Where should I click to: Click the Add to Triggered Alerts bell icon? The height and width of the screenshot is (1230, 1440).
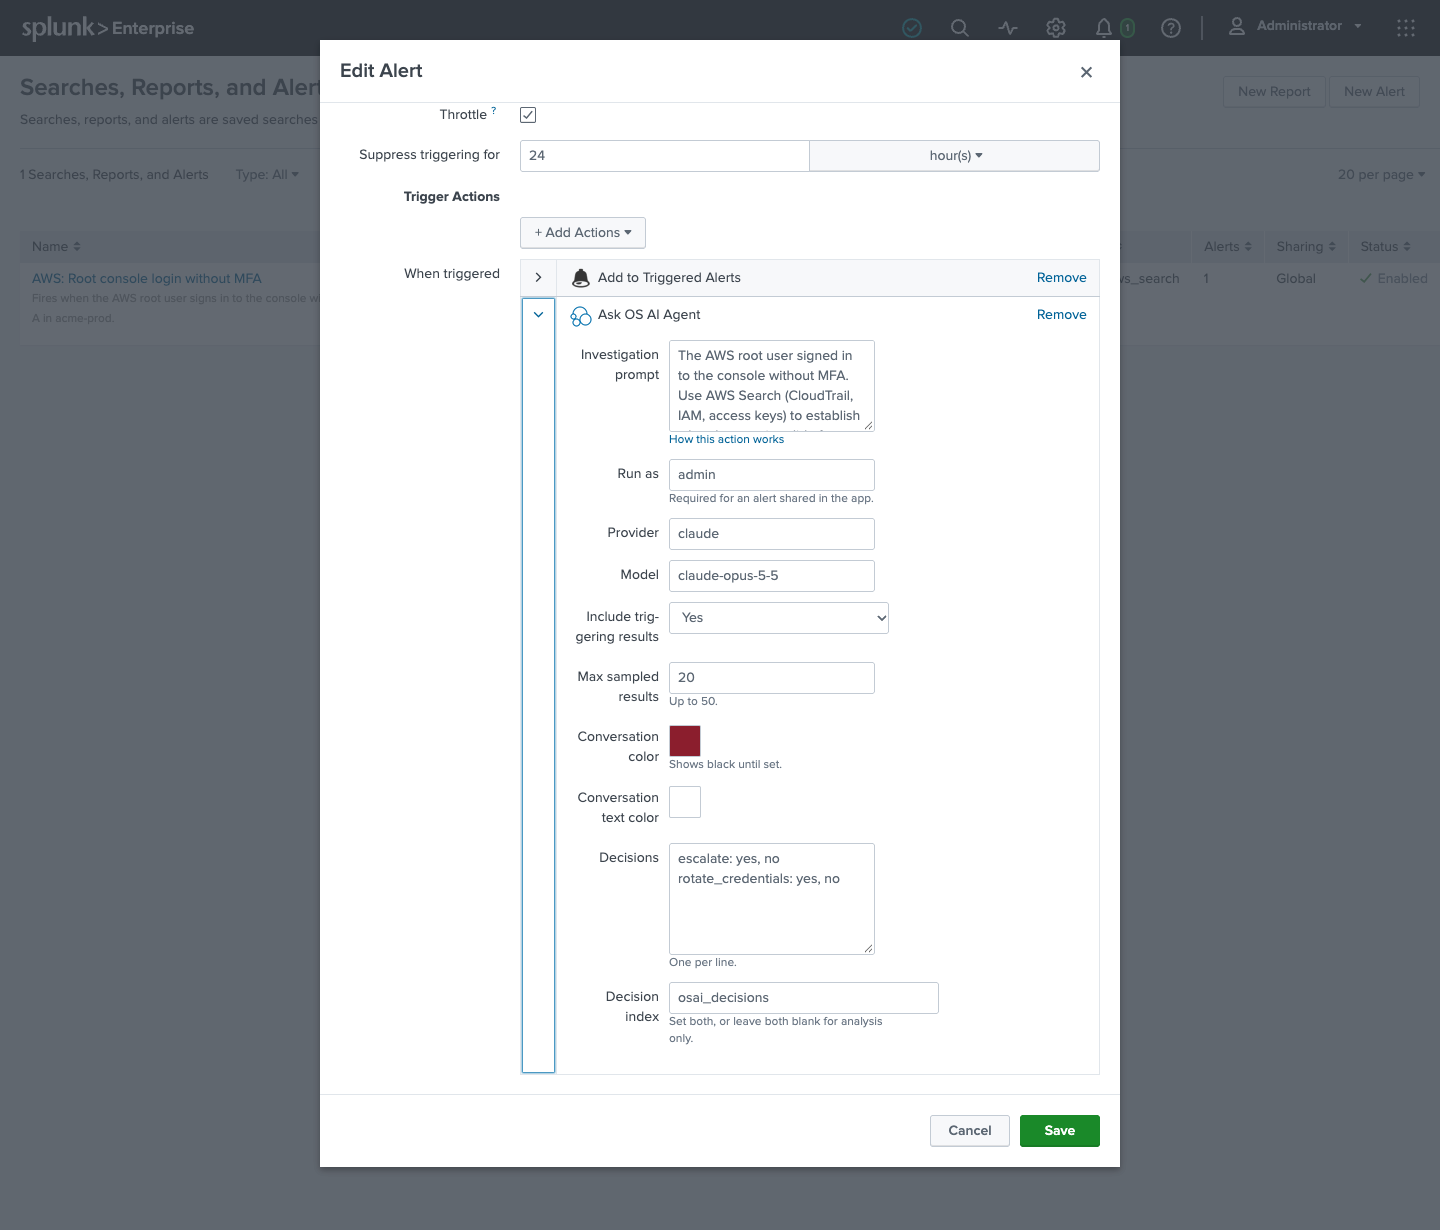coord(580,278)
